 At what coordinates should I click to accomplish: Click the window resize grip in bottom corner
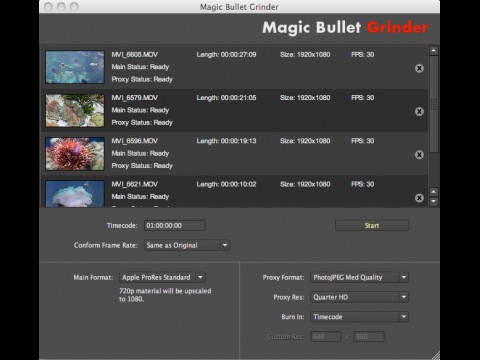pos(435,355)
